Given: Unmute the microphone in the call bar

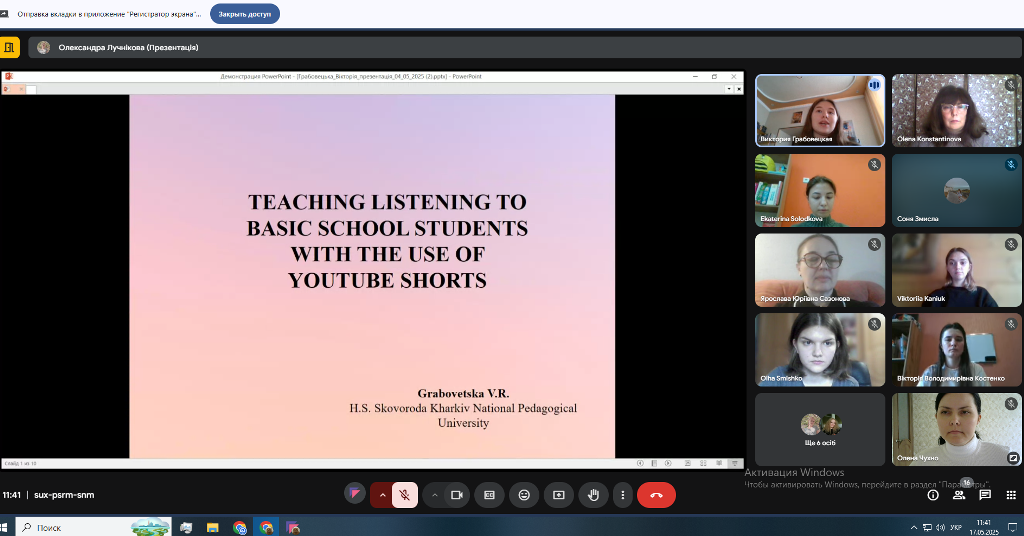Looking at the screenshot, I should click(405, 495).
